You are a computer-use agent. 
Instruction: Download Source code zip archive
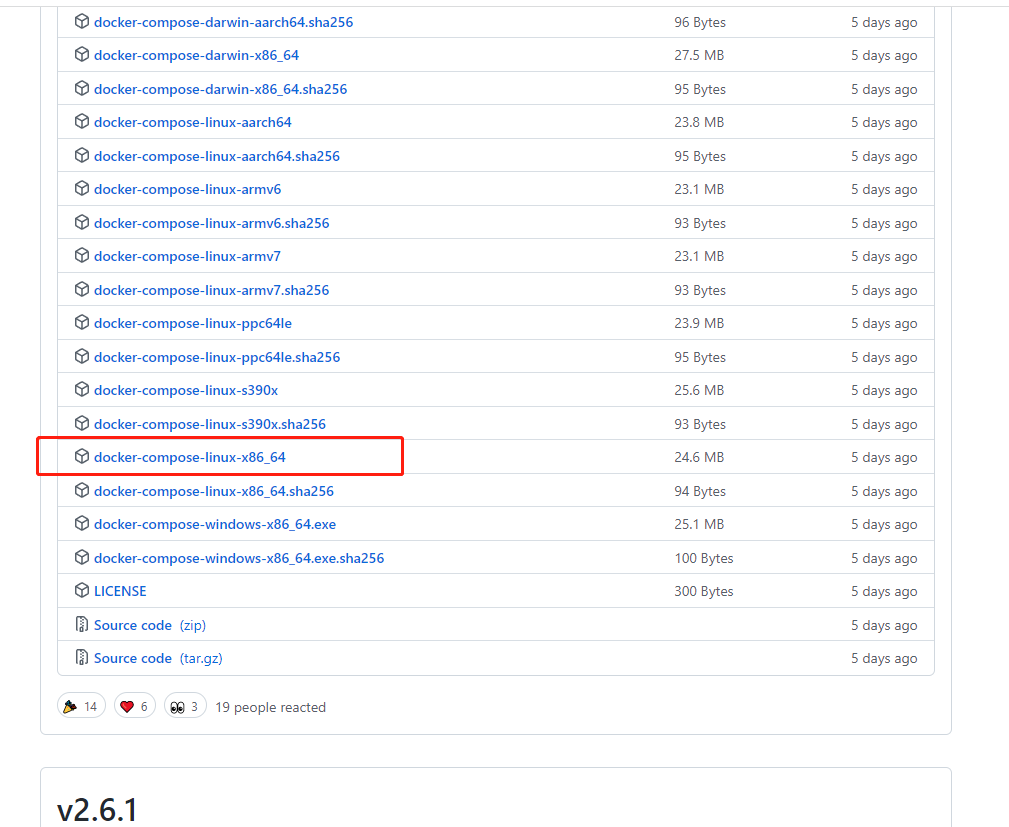(x=150, y=625)
